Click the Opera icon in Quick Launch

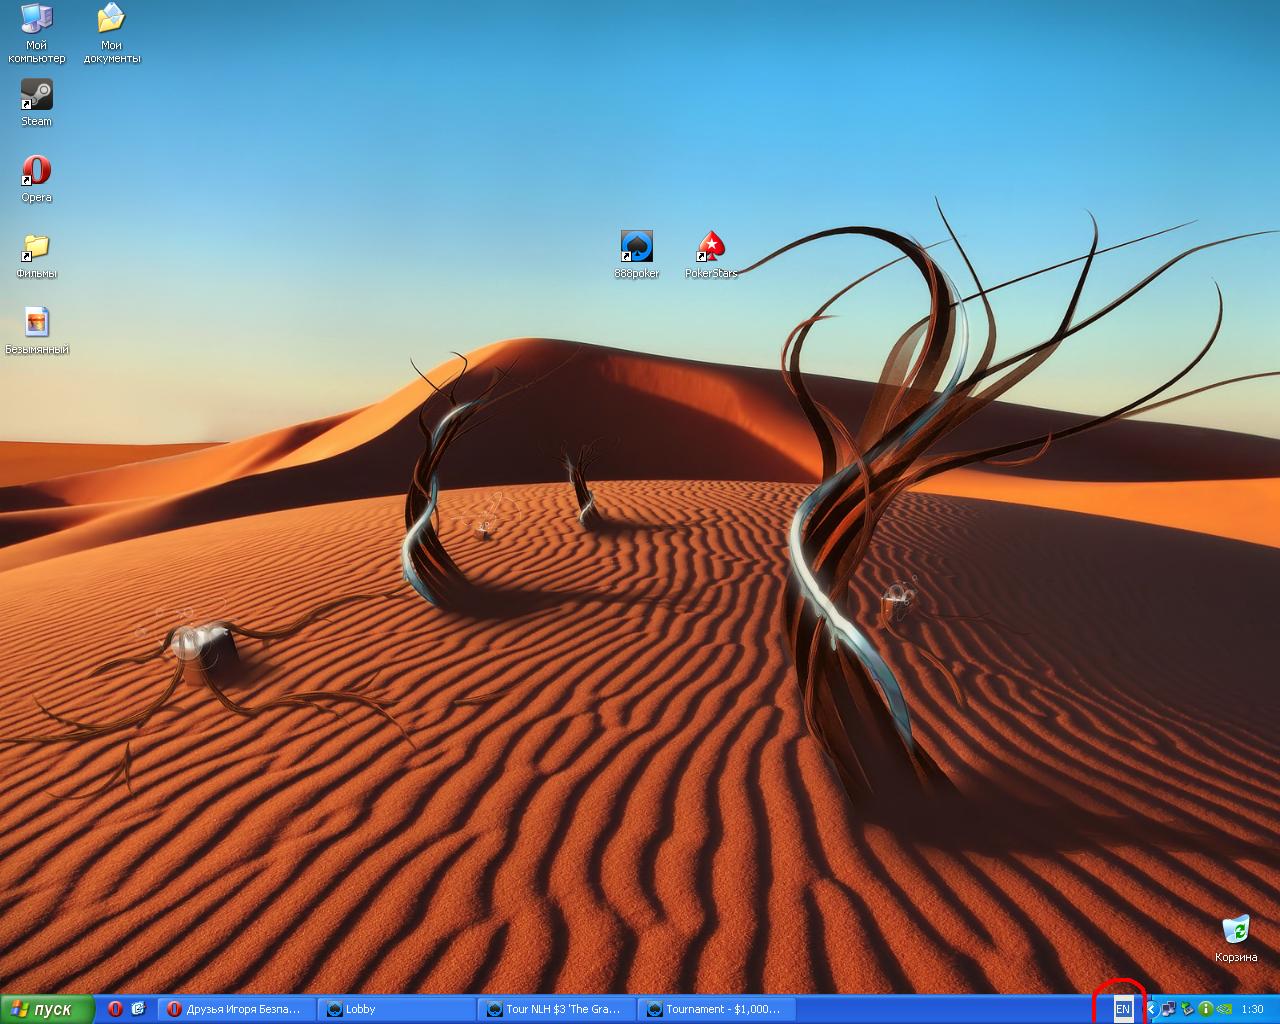(115, 1009)
